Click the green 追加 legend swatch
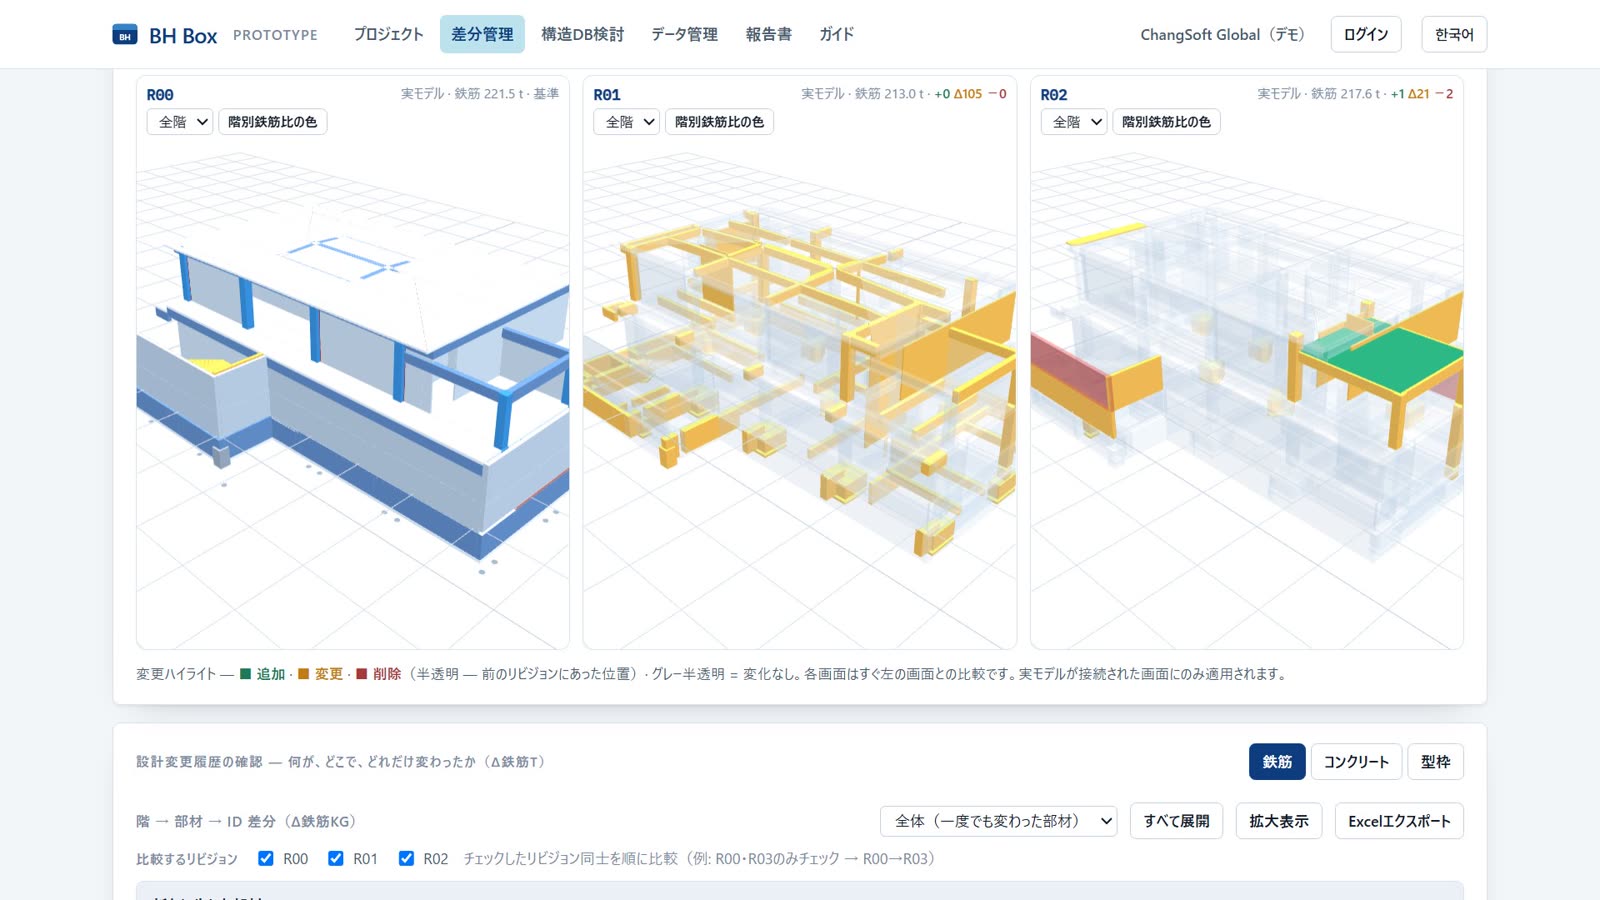This screenshot has height=900, width=1600. pos(245,674)
